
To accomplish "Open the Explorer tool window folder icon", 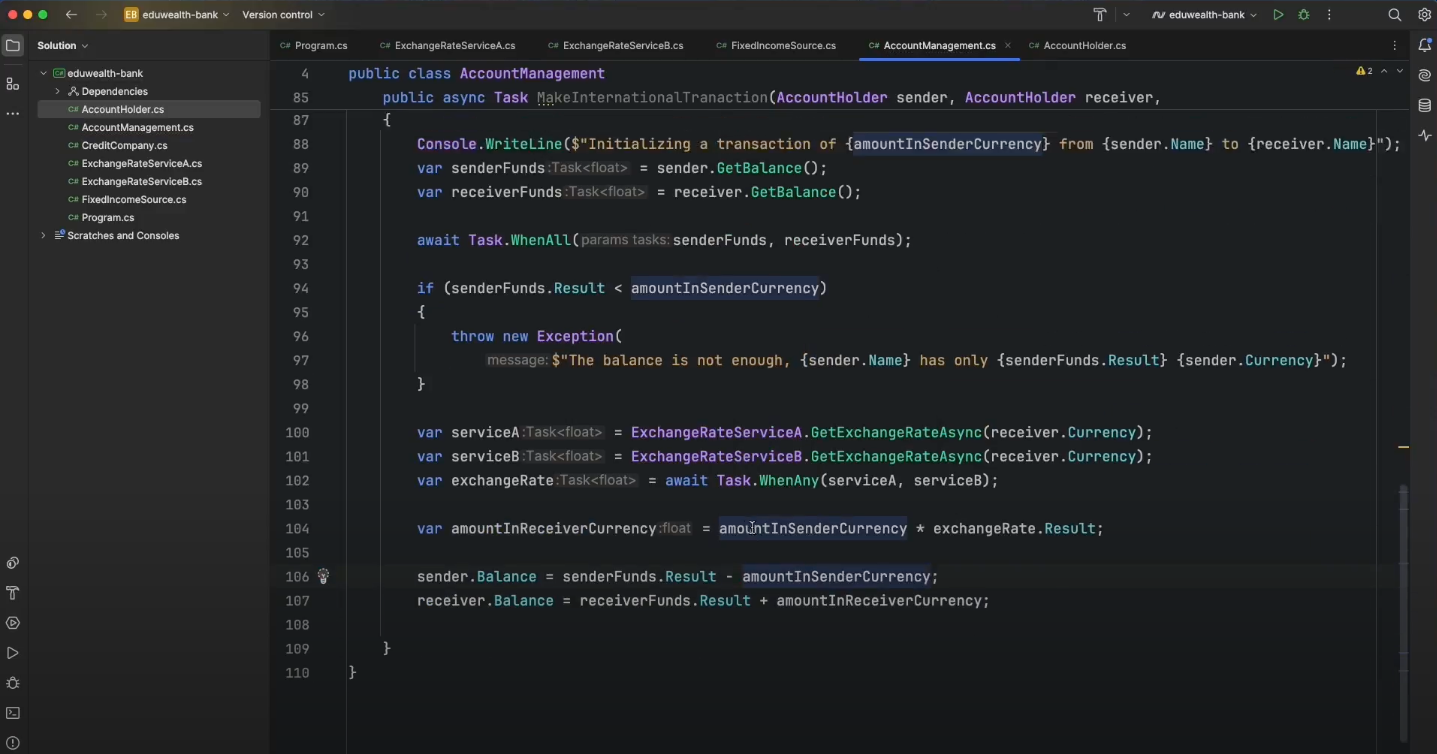I will [13, 46].
